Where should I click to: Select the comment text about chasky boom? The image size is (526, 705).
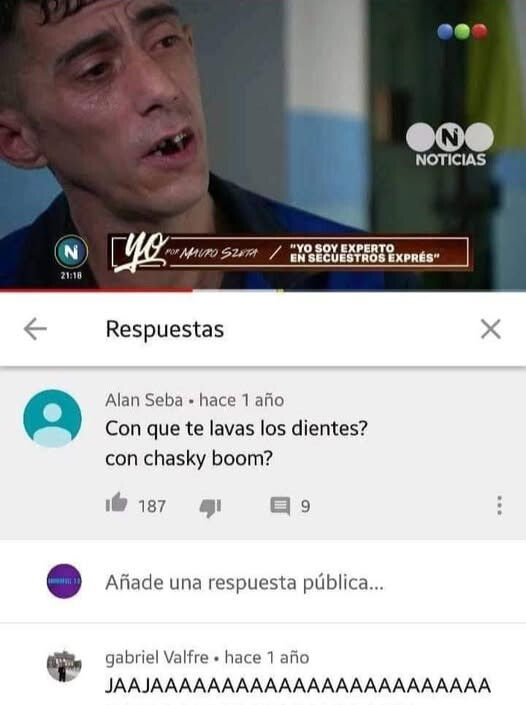coord(236,443)
